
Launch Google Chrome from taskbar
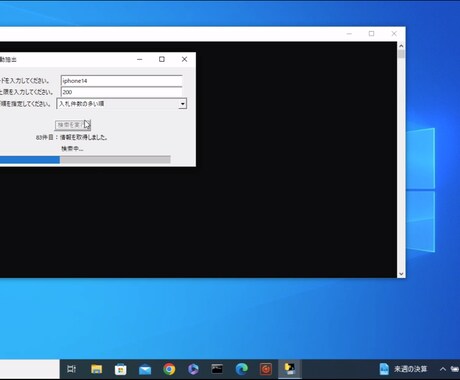tap(169, 369)
